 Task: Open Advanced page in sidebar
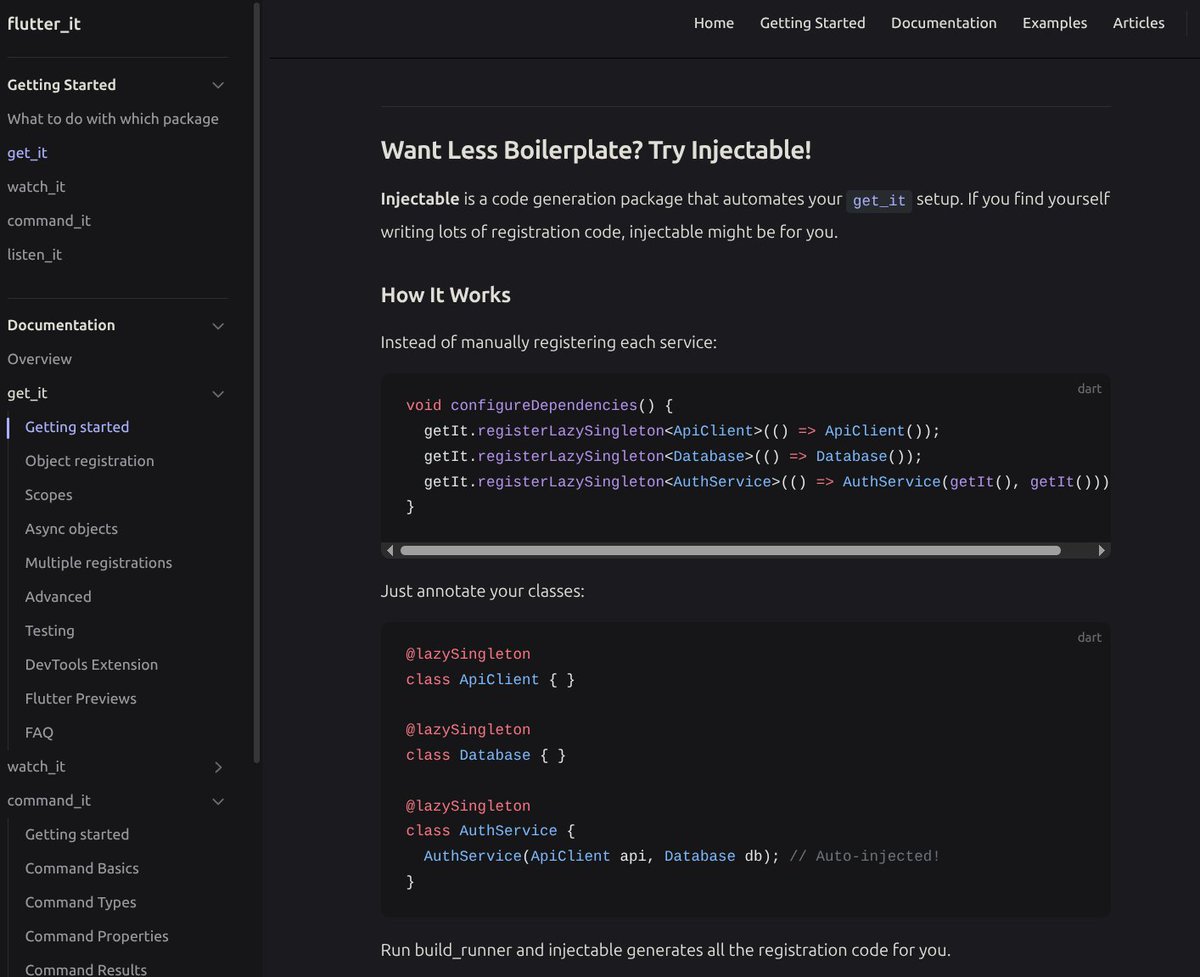(58, 597)
